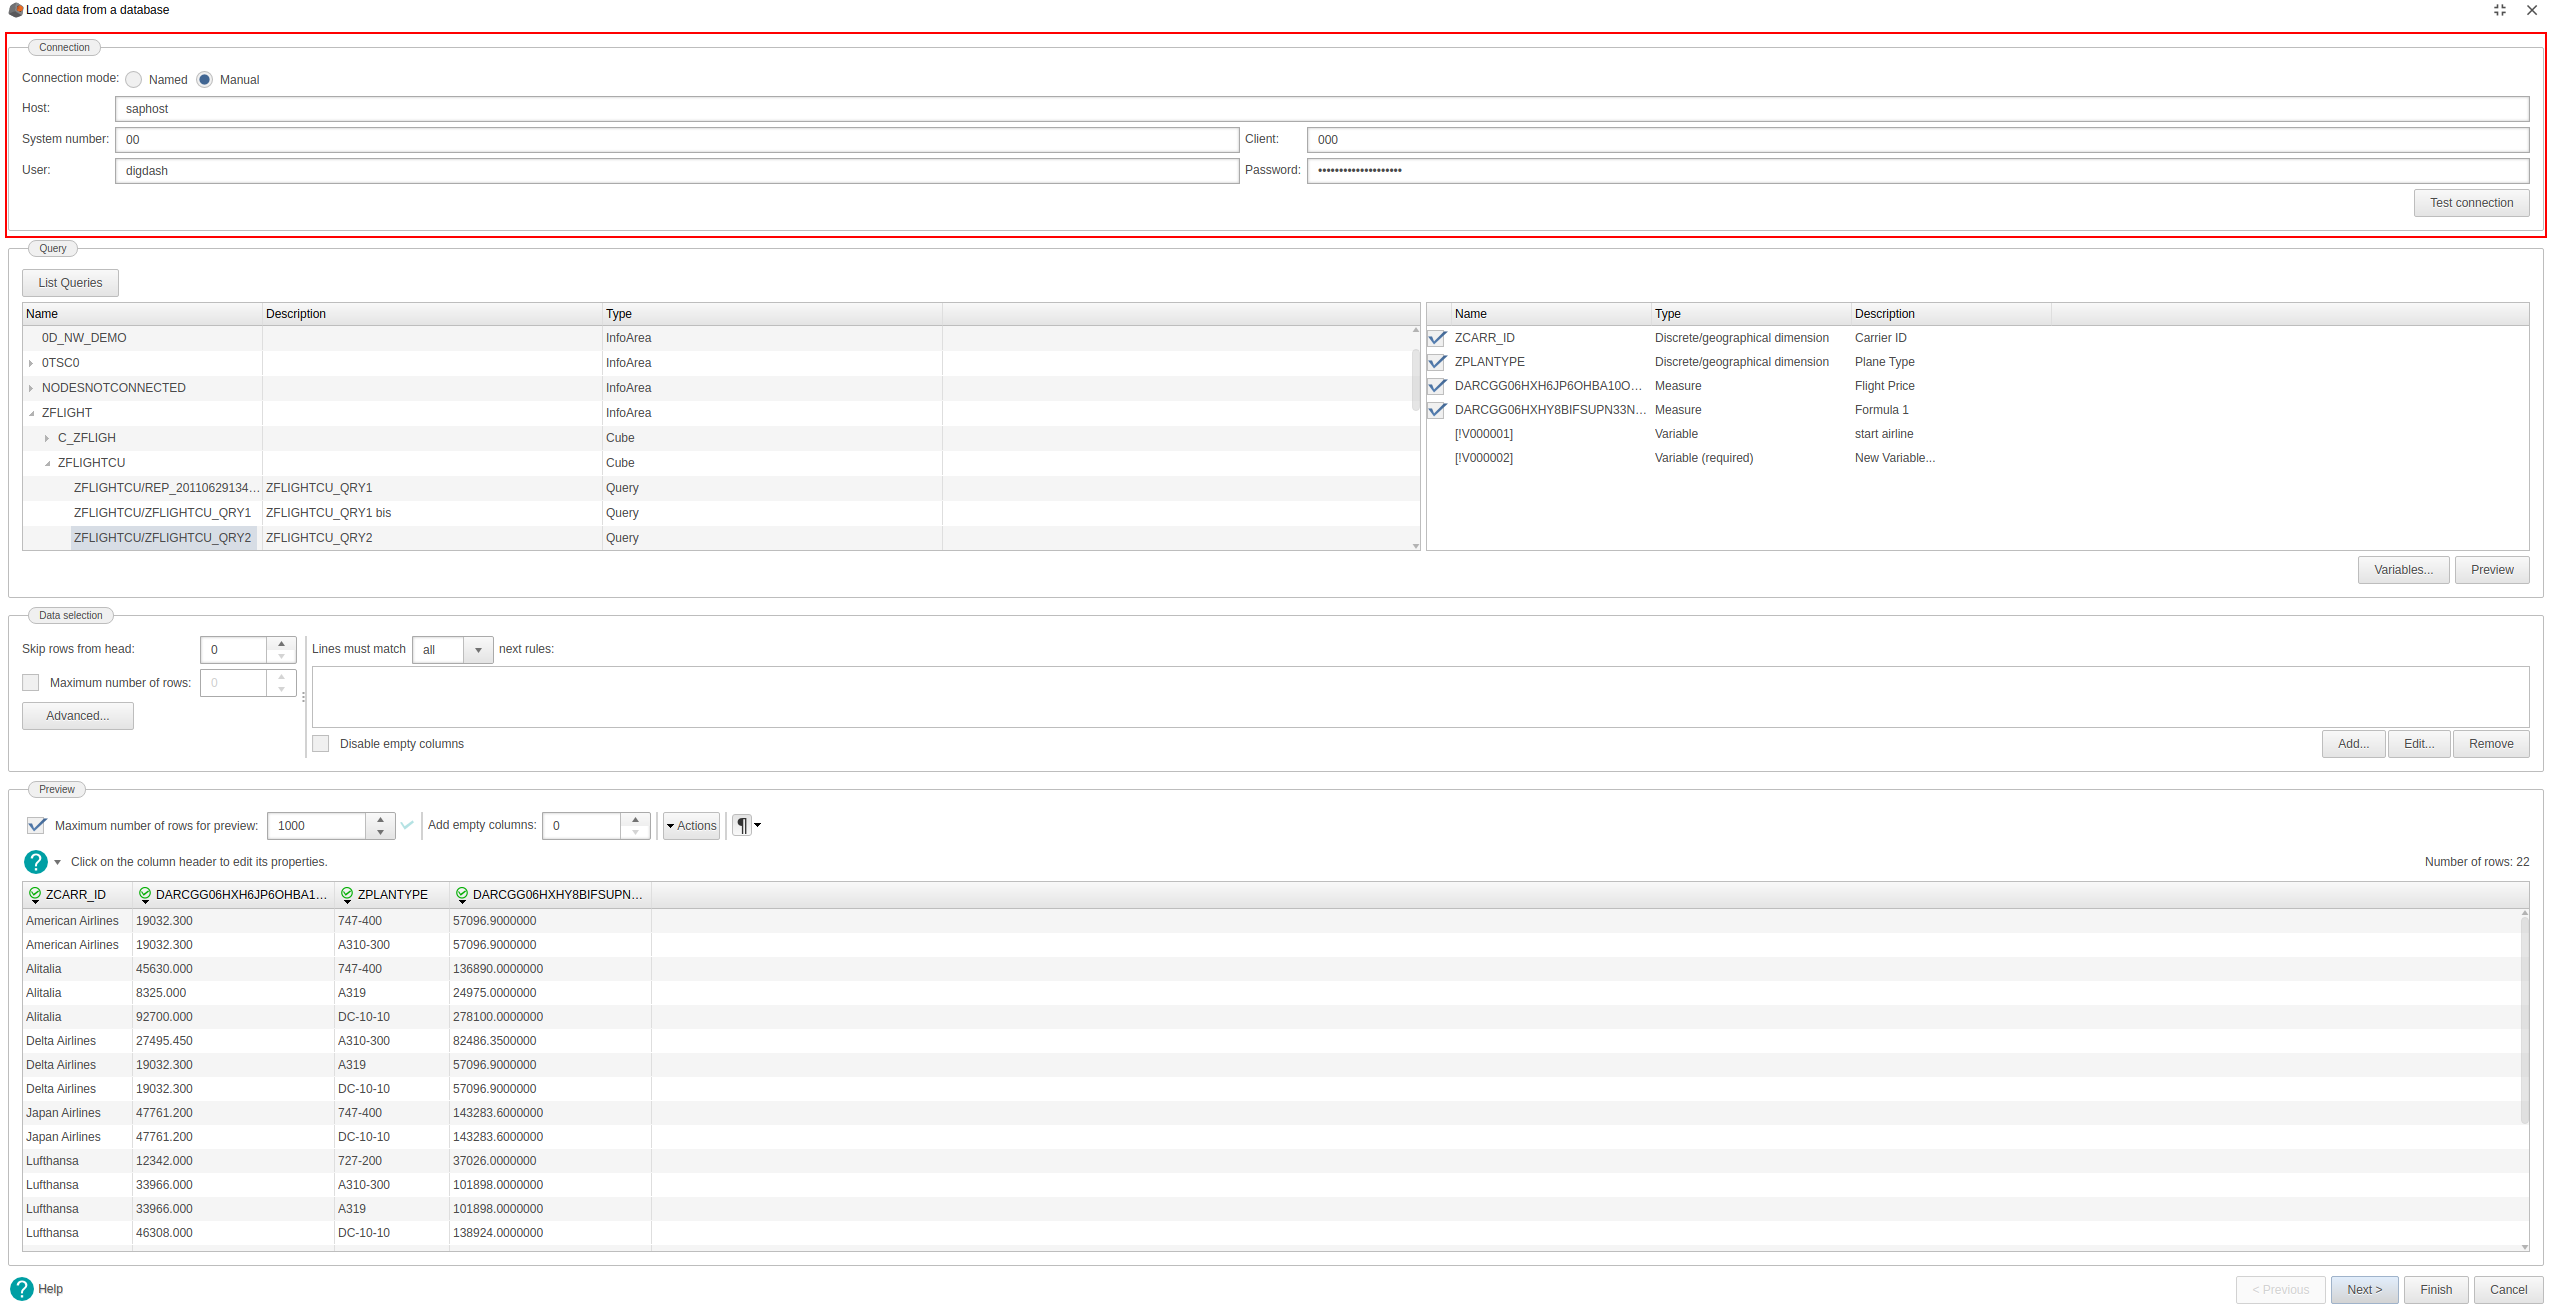Select the ZFLIGHTCU/ZFLIGHTCU_QRY1 query row

click(x=162, y=513)
